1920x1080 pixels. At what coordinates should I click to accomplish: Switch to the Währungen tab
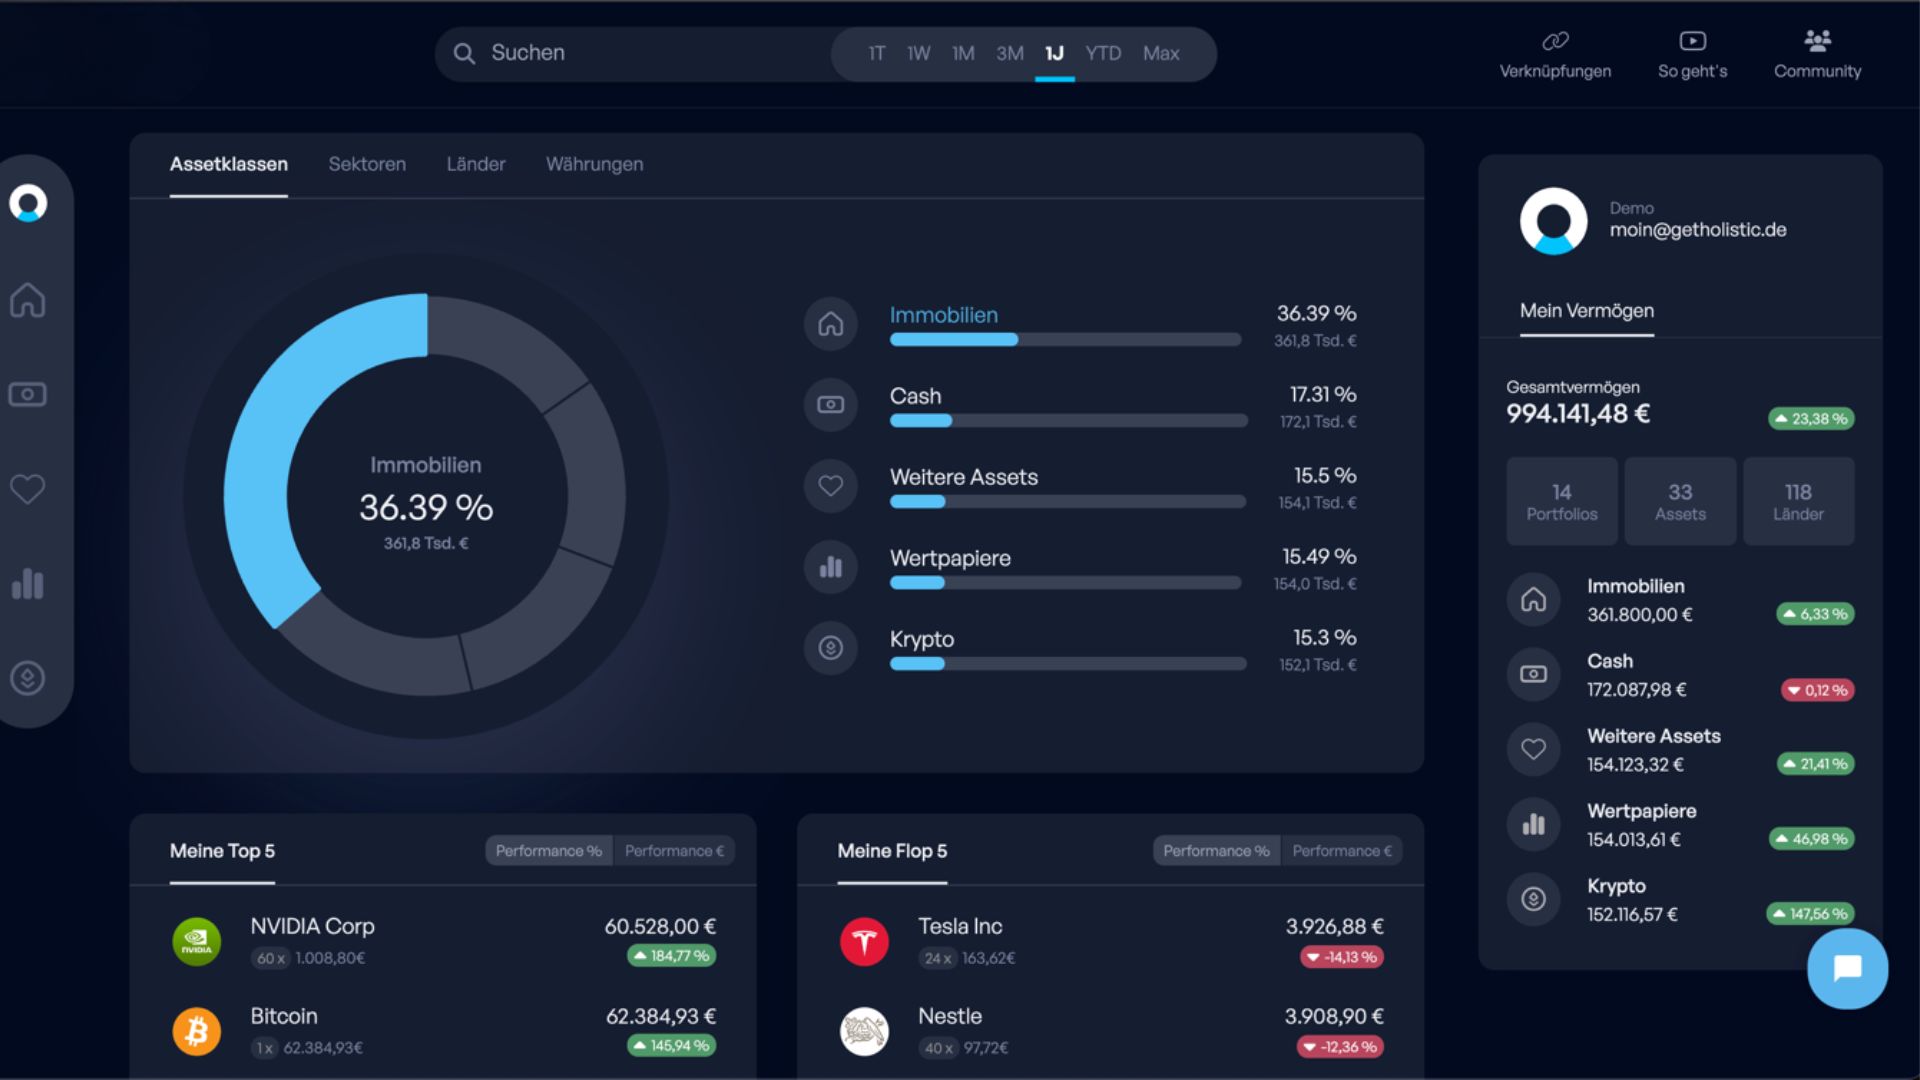[x=594, y=164]
